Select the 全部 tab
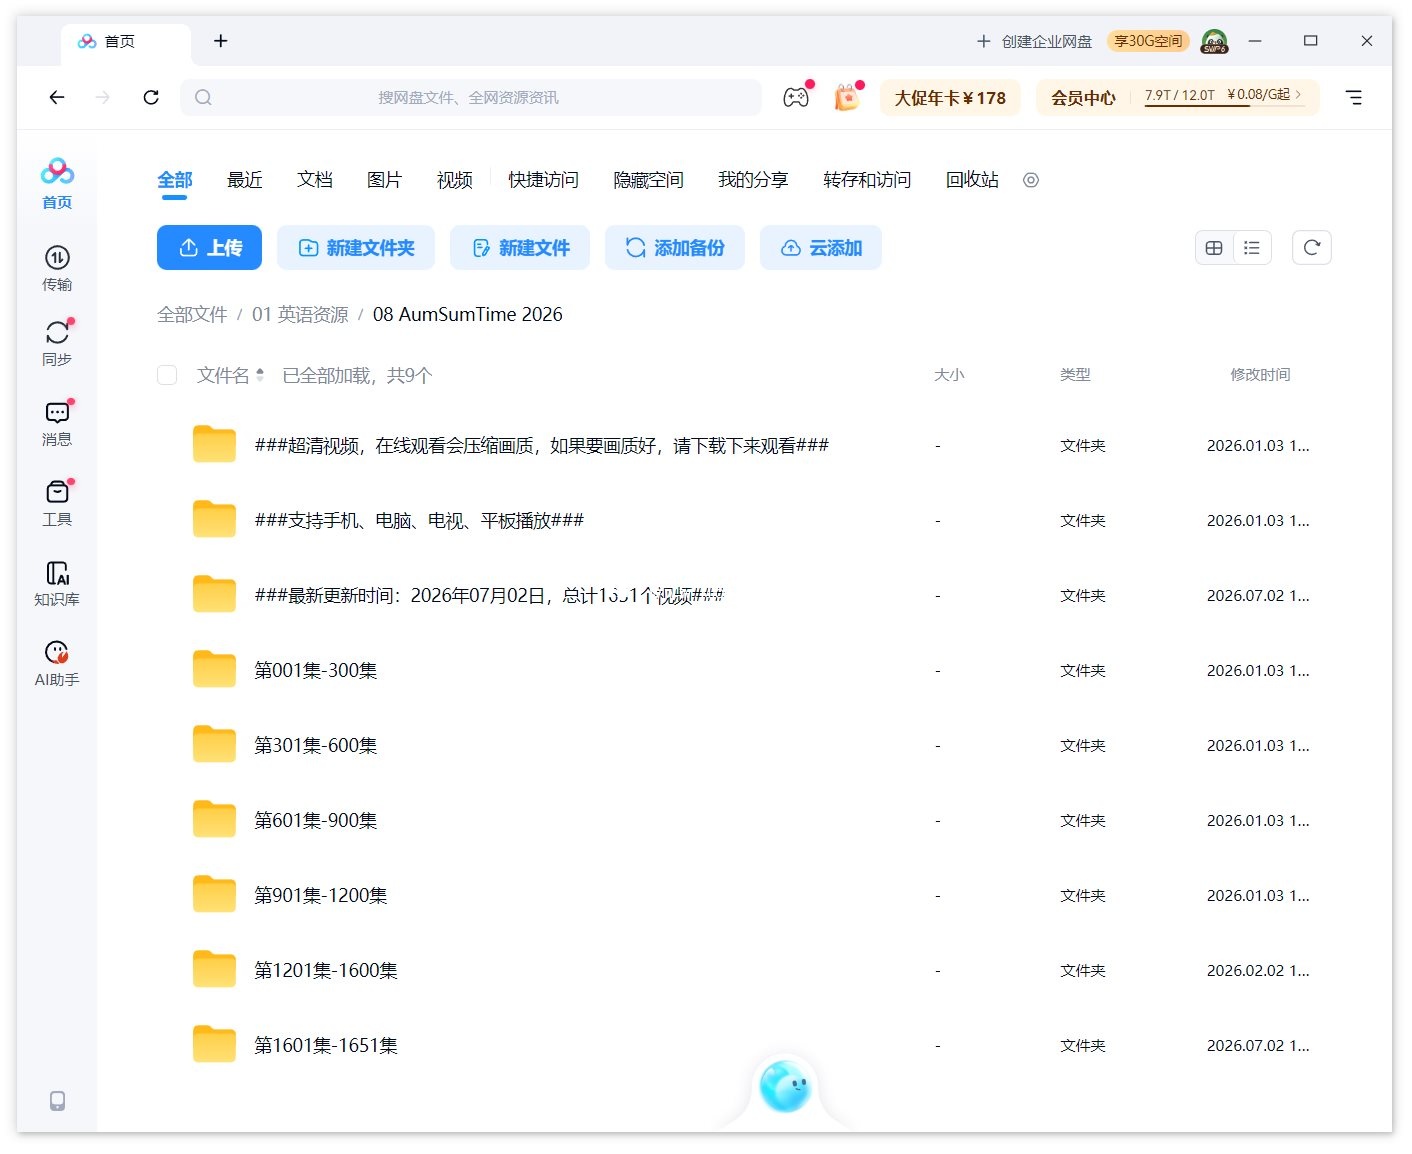Viewport: 1412px width, 1154px height. click(x=175, y=180)
